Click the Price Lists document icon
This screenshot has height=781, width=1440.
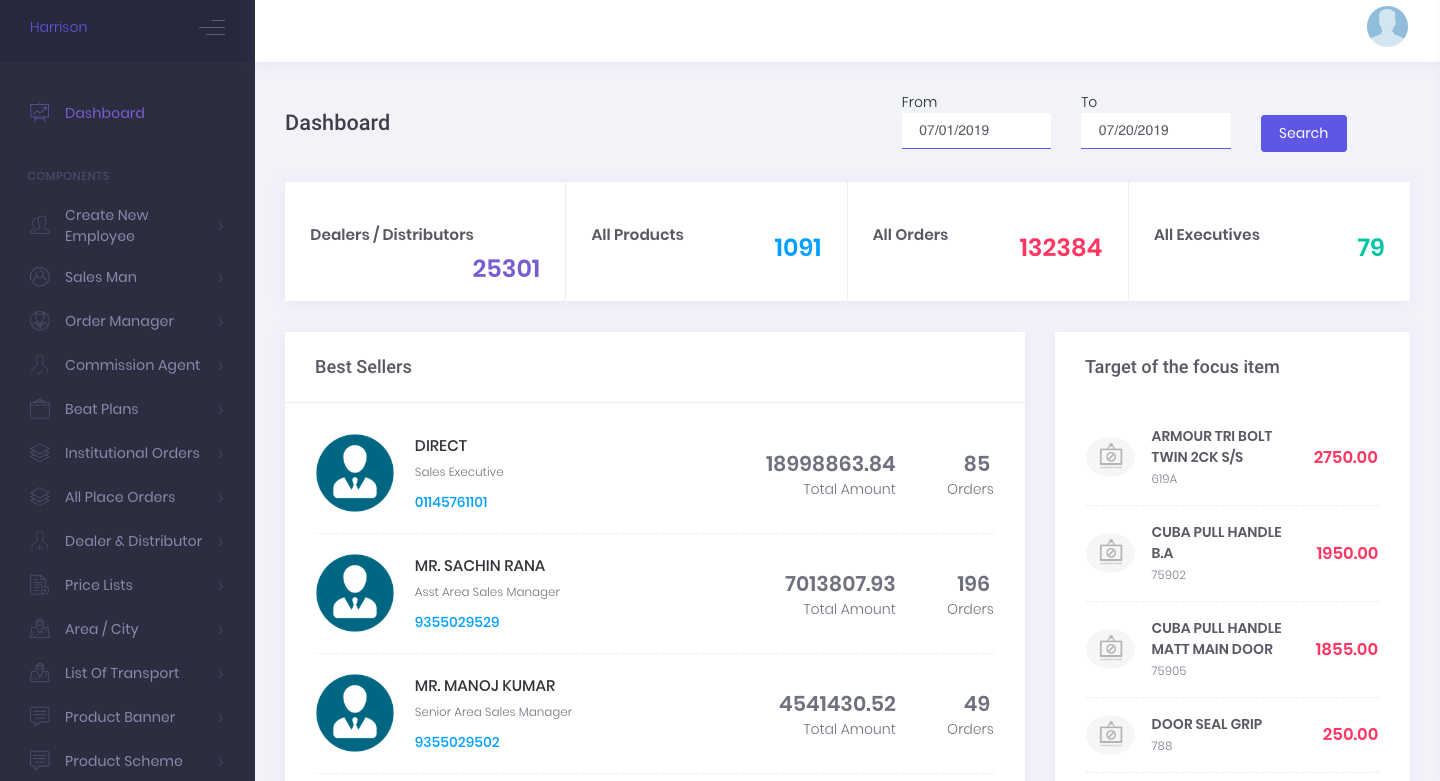[x=39, y=585]
